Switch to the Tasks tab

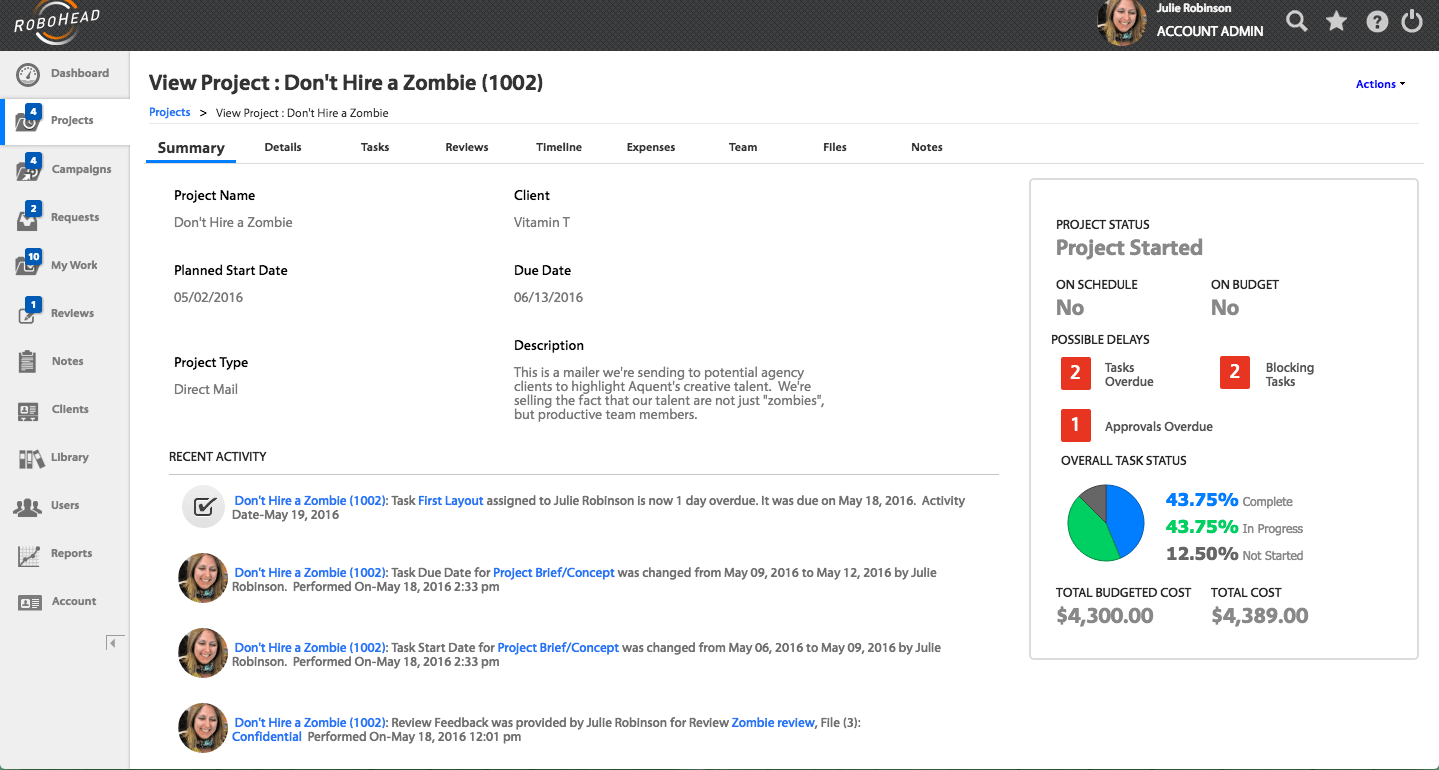click(x=375, y=147)
